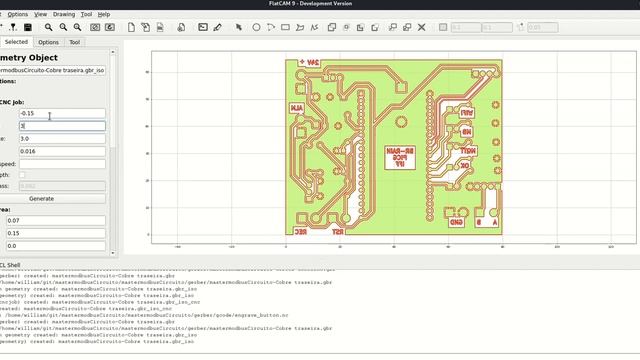Click the 'metry Object' panel heading
The image size is (640, 360).
coord(29,58)
